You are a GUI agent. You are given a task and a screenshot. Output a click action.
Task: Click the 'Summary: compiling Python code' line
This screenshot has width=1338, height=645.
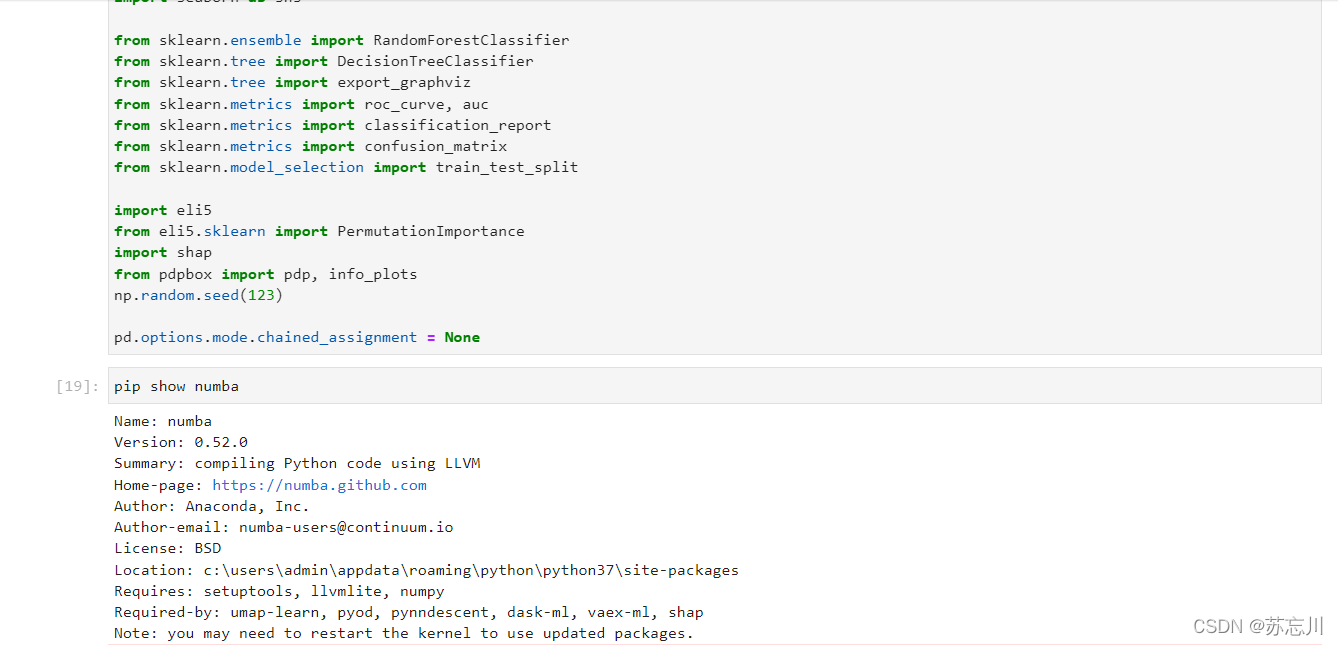point(297,463)
